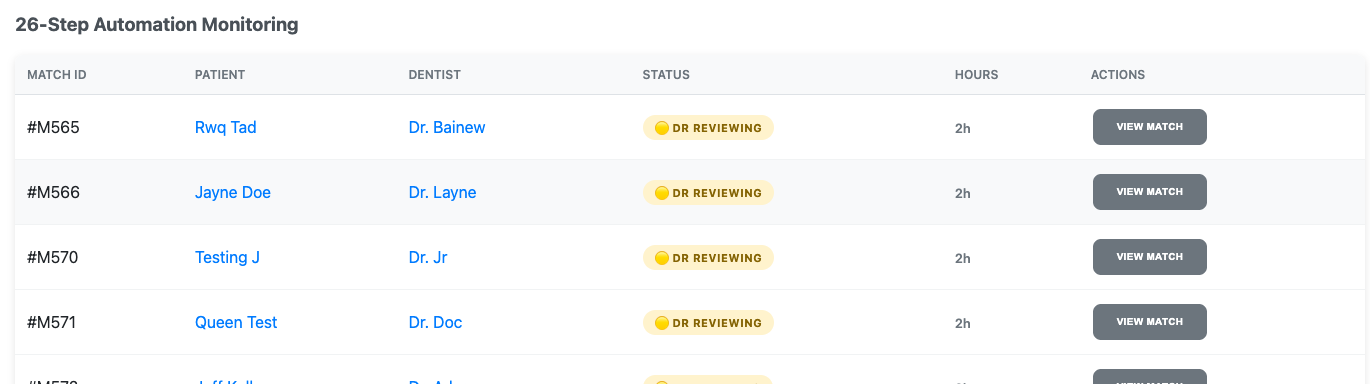1370x384 pixels.
Task: Click View Match for match #M570
Action: 1149,257
